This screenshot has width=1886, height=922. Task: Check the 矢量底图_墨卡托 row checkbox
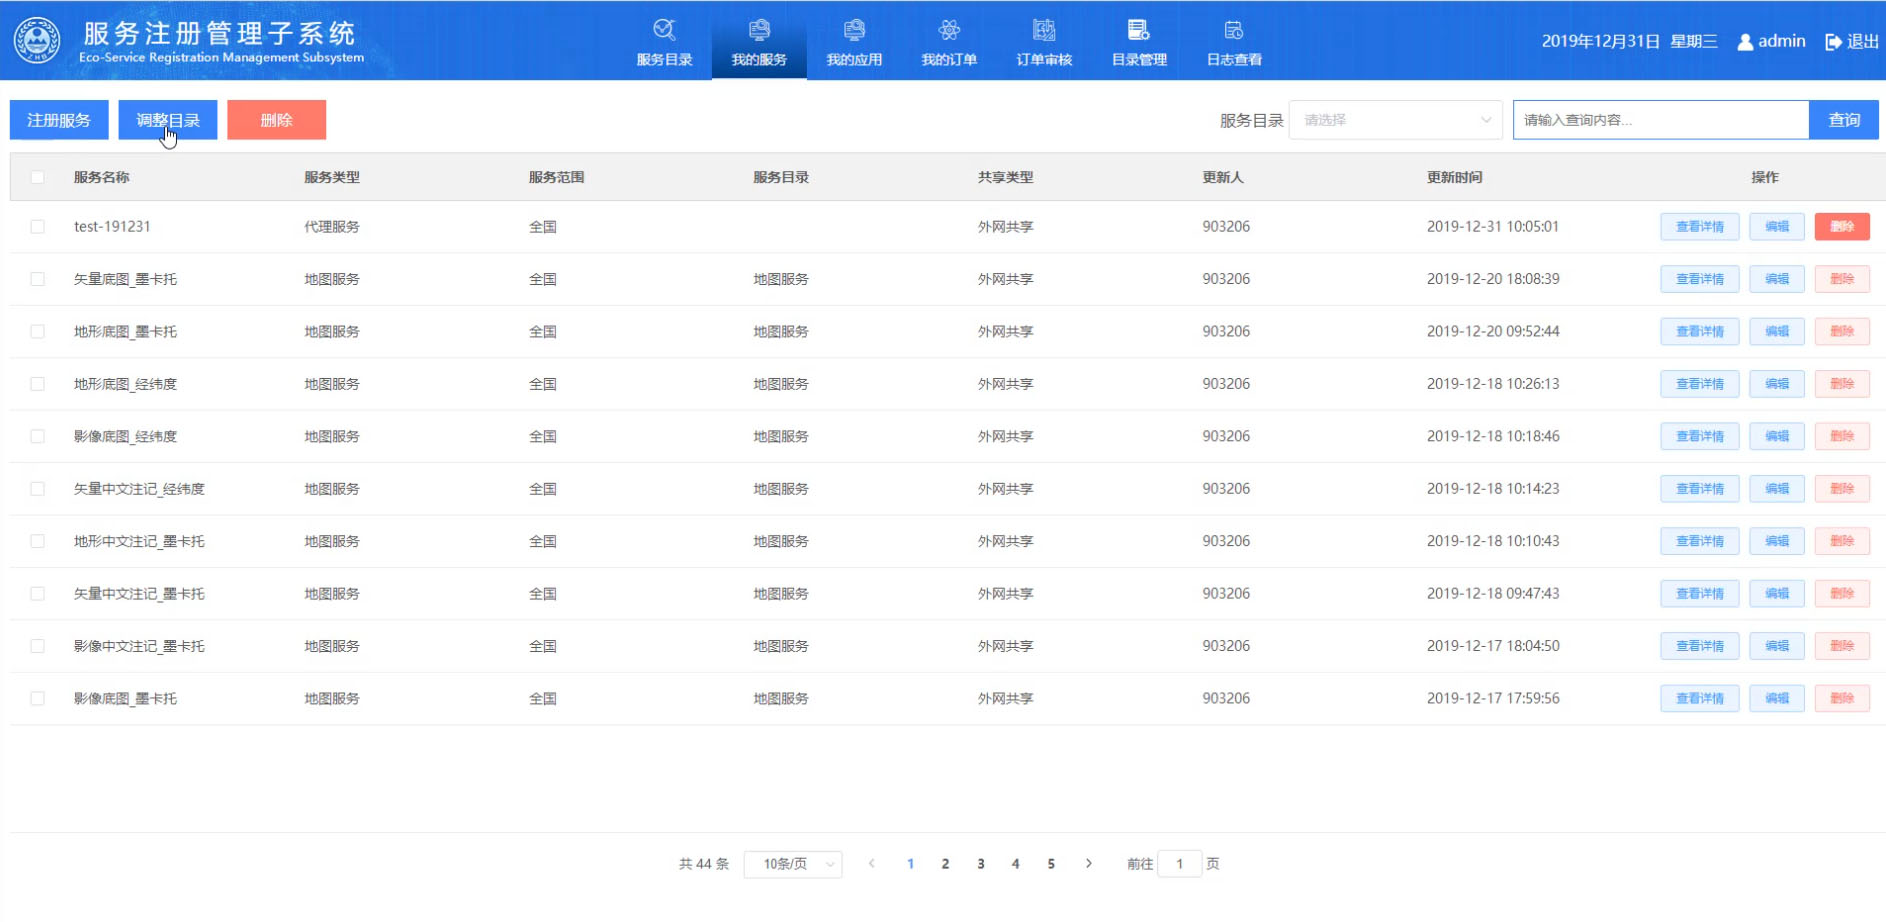(x=37, y=279)
